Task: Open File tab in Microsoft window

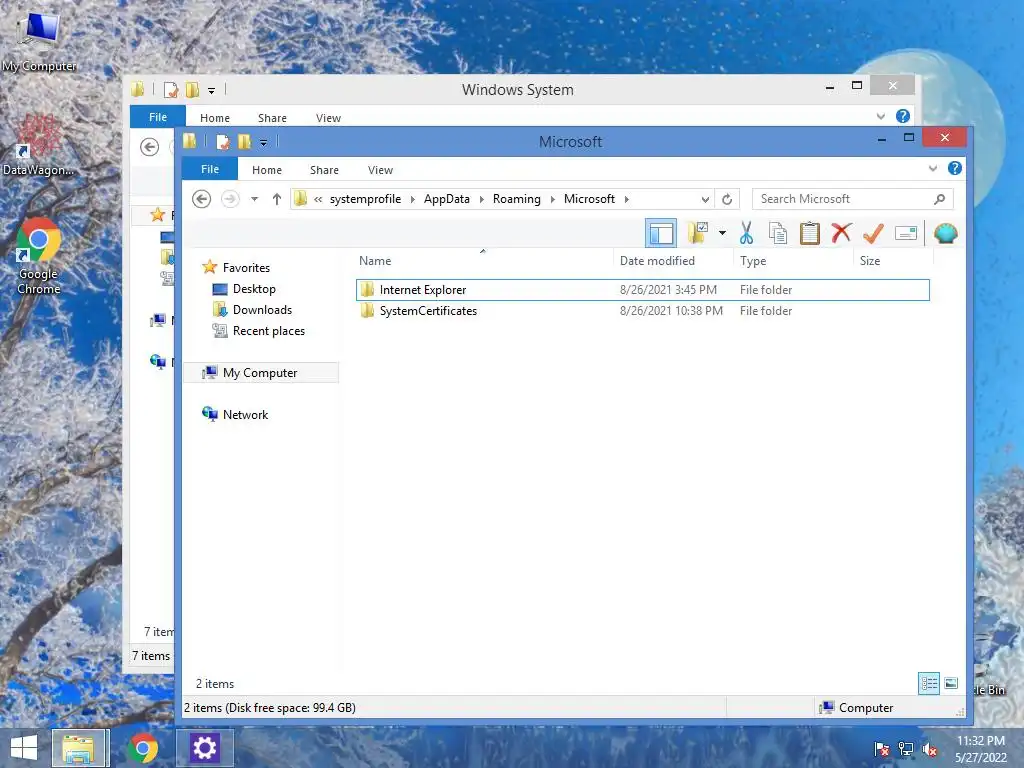Action: 210,169
